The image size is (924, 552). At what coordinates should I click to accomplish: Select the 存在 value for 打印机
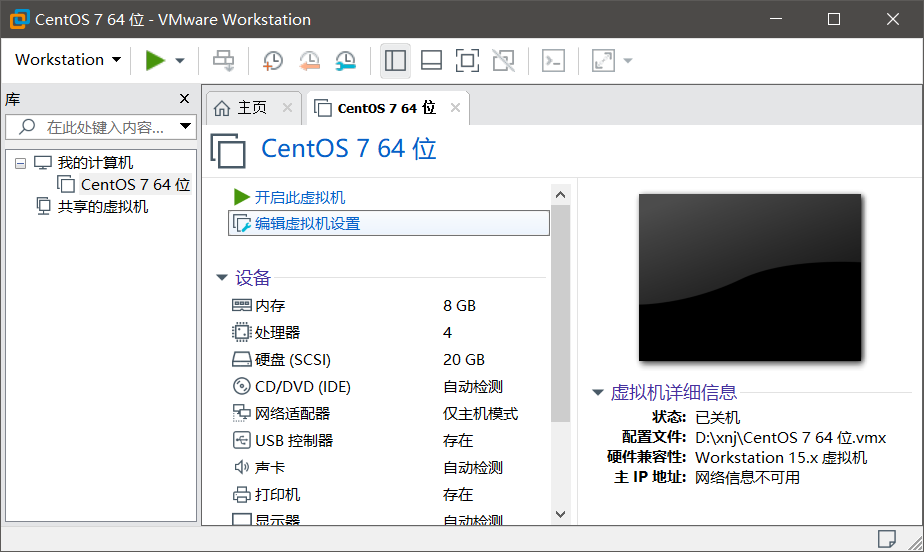coord(457,495)
